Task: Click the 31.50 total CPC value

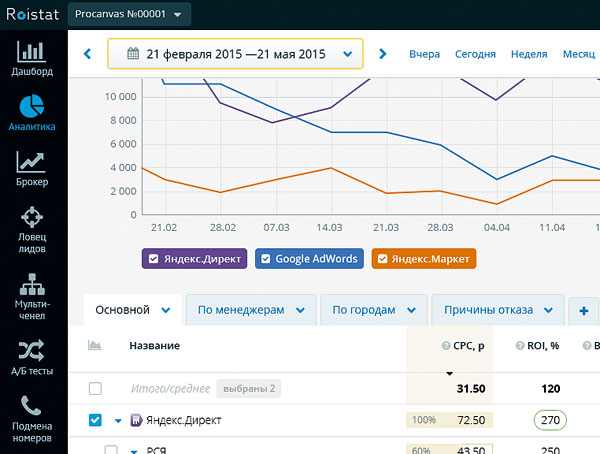Action: click(471, 389)
